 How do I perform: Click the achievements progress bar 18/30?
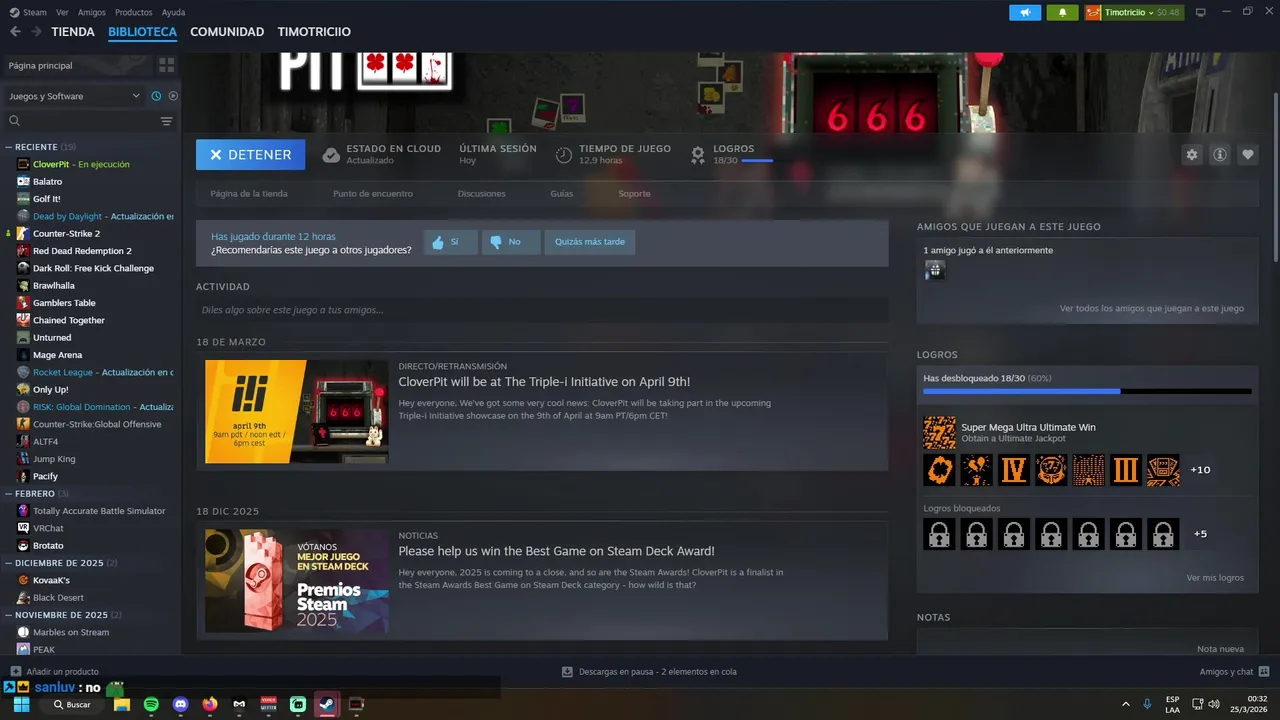click(1087, 391)
